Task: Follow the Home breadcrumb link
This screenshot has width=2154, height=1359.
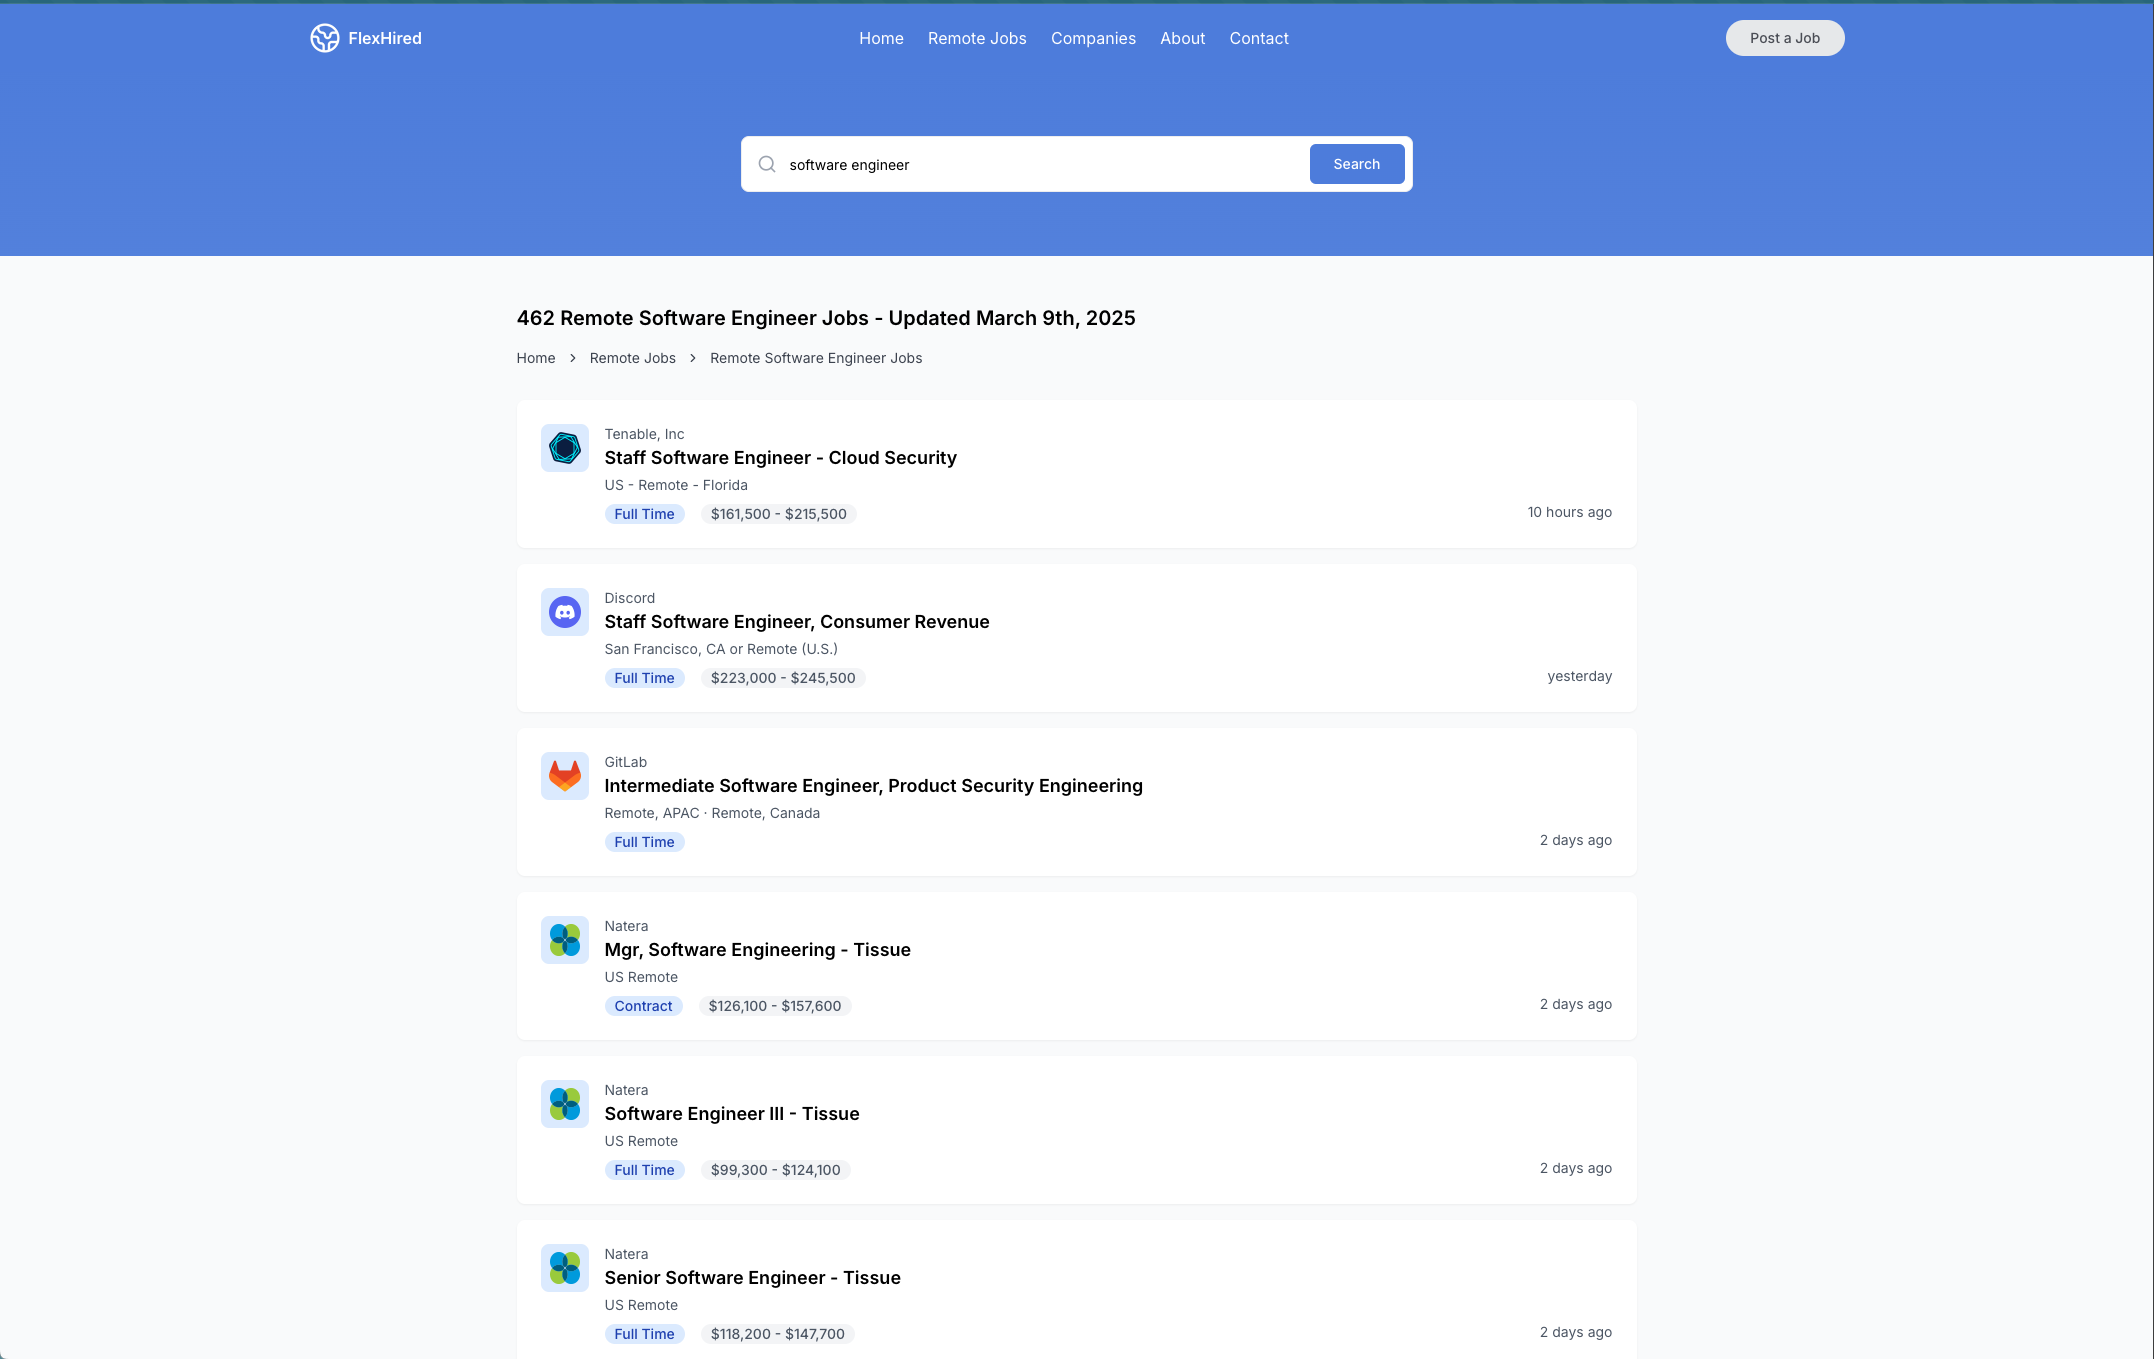Action: [536, 358]
